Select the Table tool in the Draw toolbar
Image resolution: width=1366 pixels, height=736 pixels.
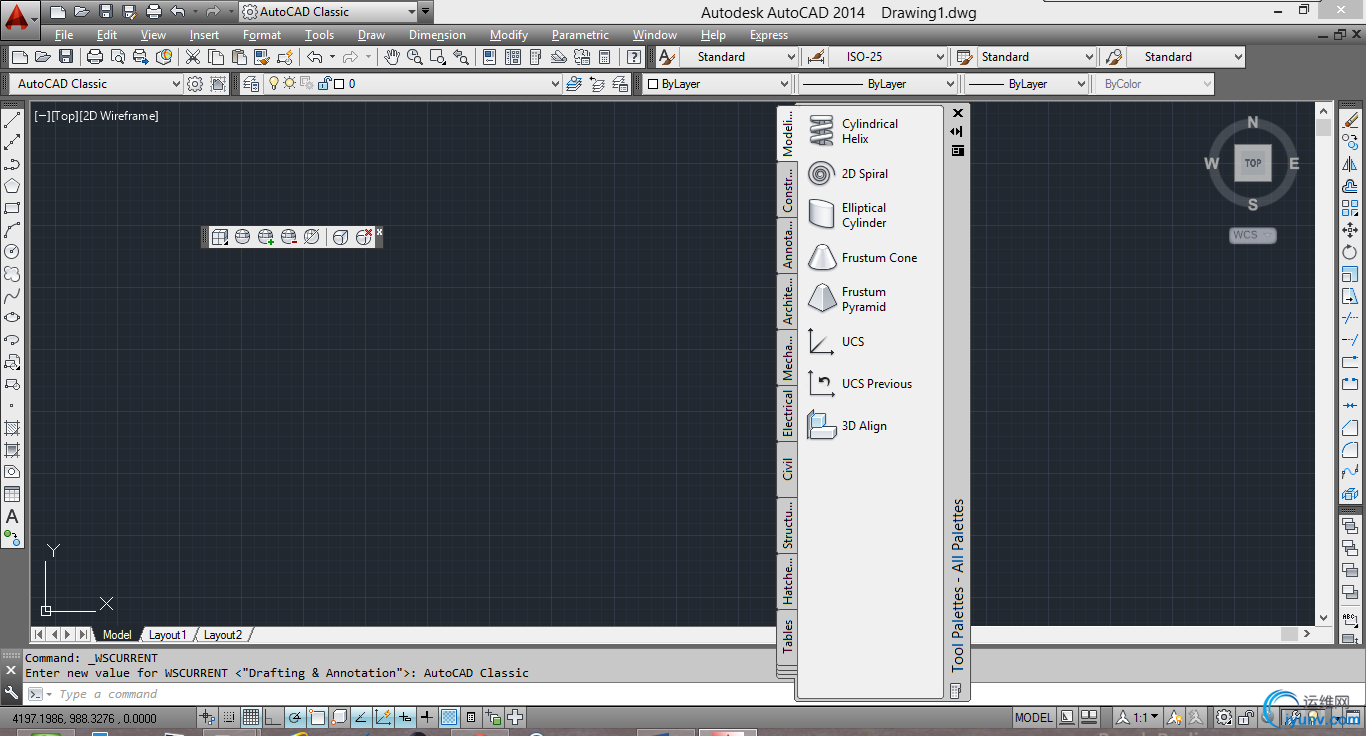[x=12, y=494]
